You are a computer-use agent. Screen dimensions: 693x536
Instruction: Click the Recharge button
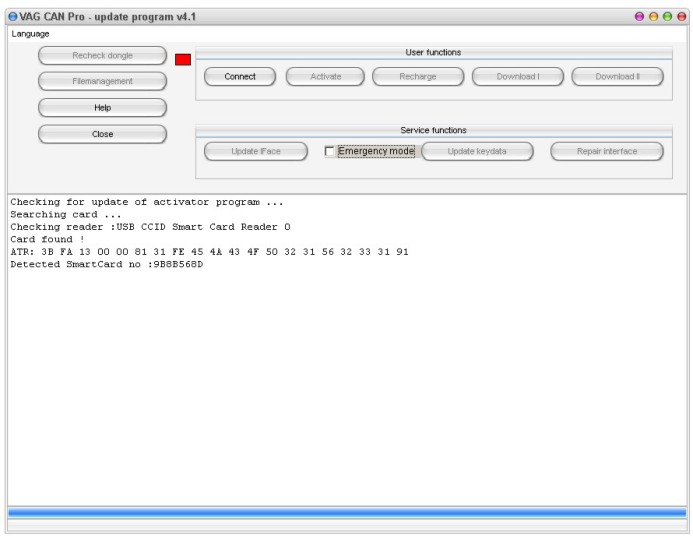[x=418, y=77]
